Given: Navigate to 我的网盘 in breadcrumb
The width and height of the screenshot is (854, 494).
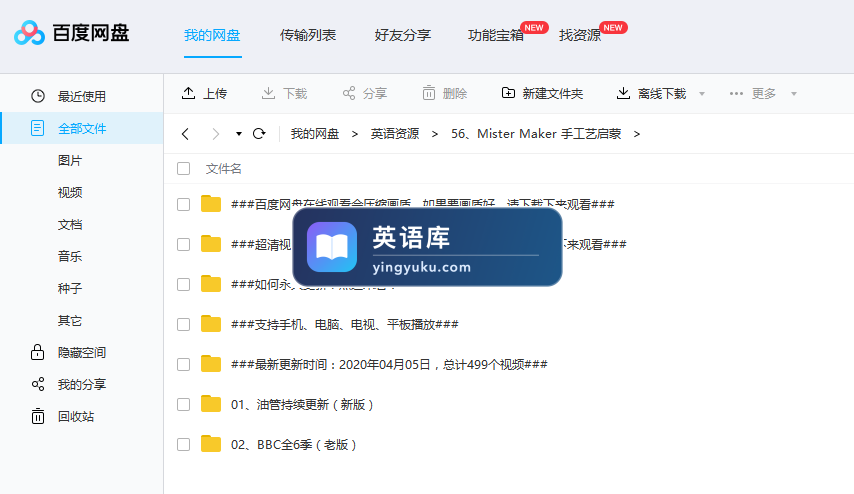Looking at the screenshot, I should click(315, 134).
